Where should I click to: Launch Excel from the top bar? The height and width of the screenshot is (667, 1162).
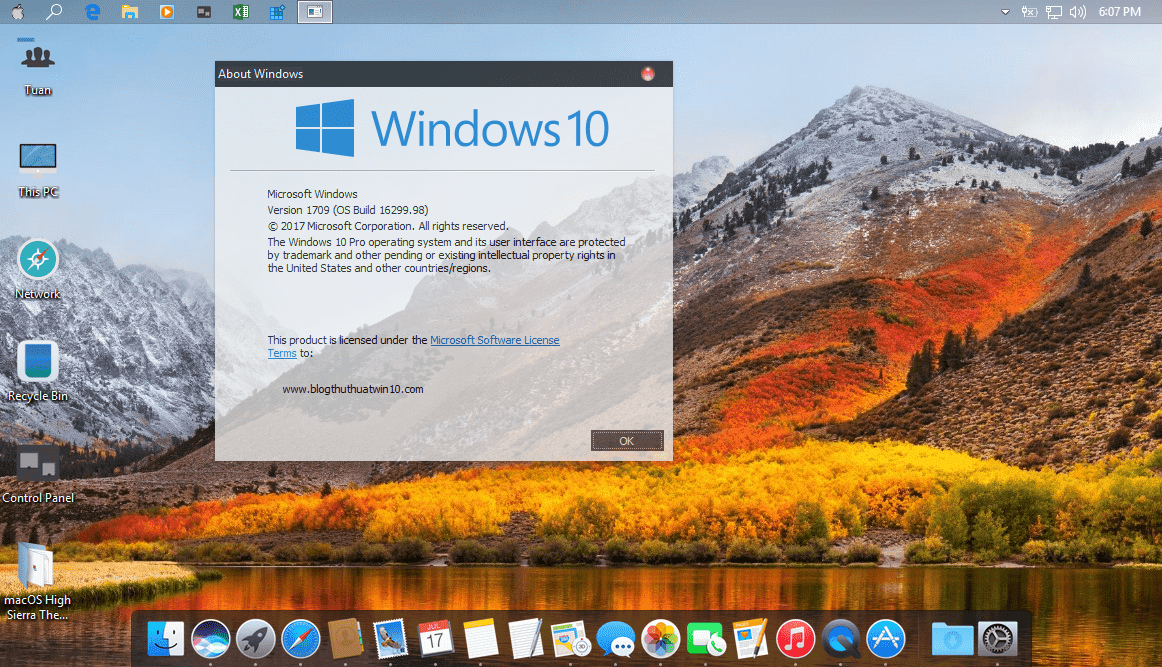tap(241, 12)
